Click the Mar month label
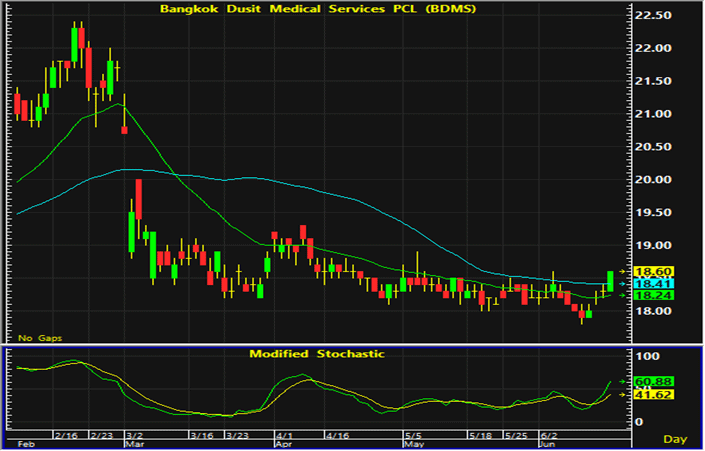Image resolution: width=705 pixels, height=451 pixels. (135, 444)
